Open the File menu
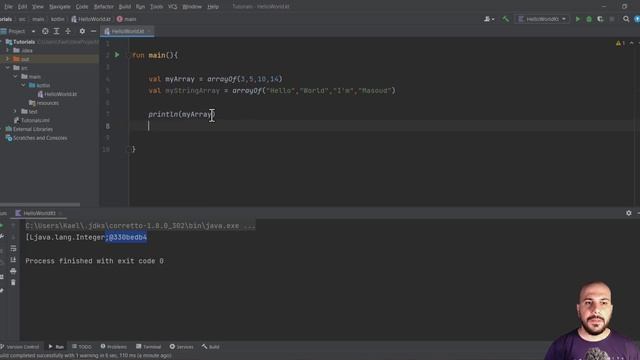The image size is (640, 360). 8,7
